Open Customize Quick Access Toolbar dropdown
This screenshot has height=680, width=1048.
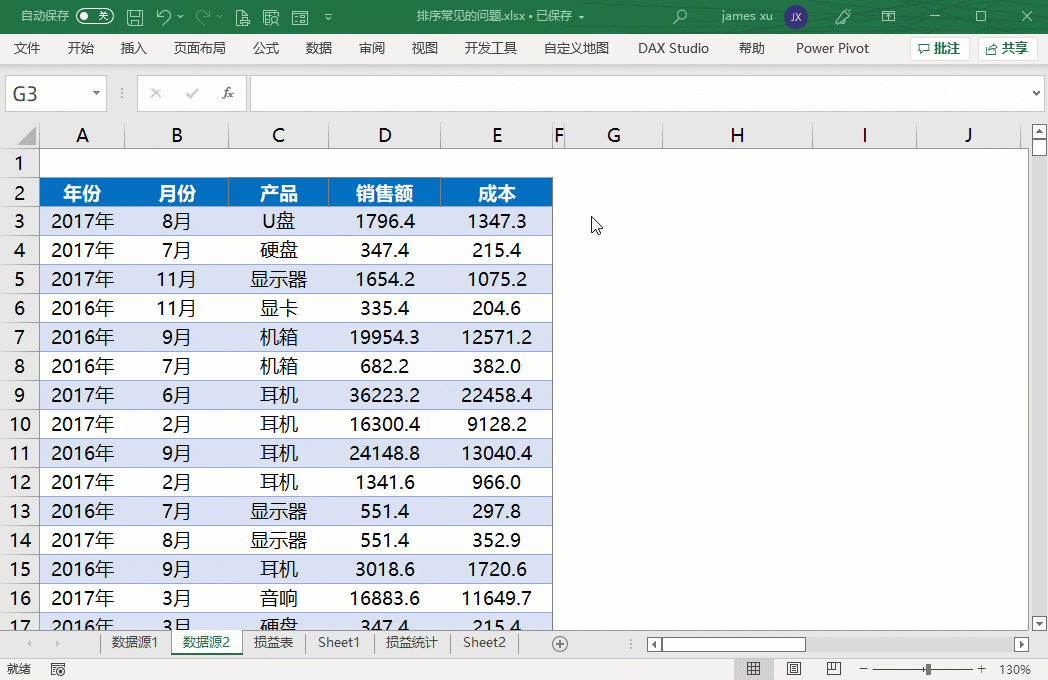[x=328, y=17]
